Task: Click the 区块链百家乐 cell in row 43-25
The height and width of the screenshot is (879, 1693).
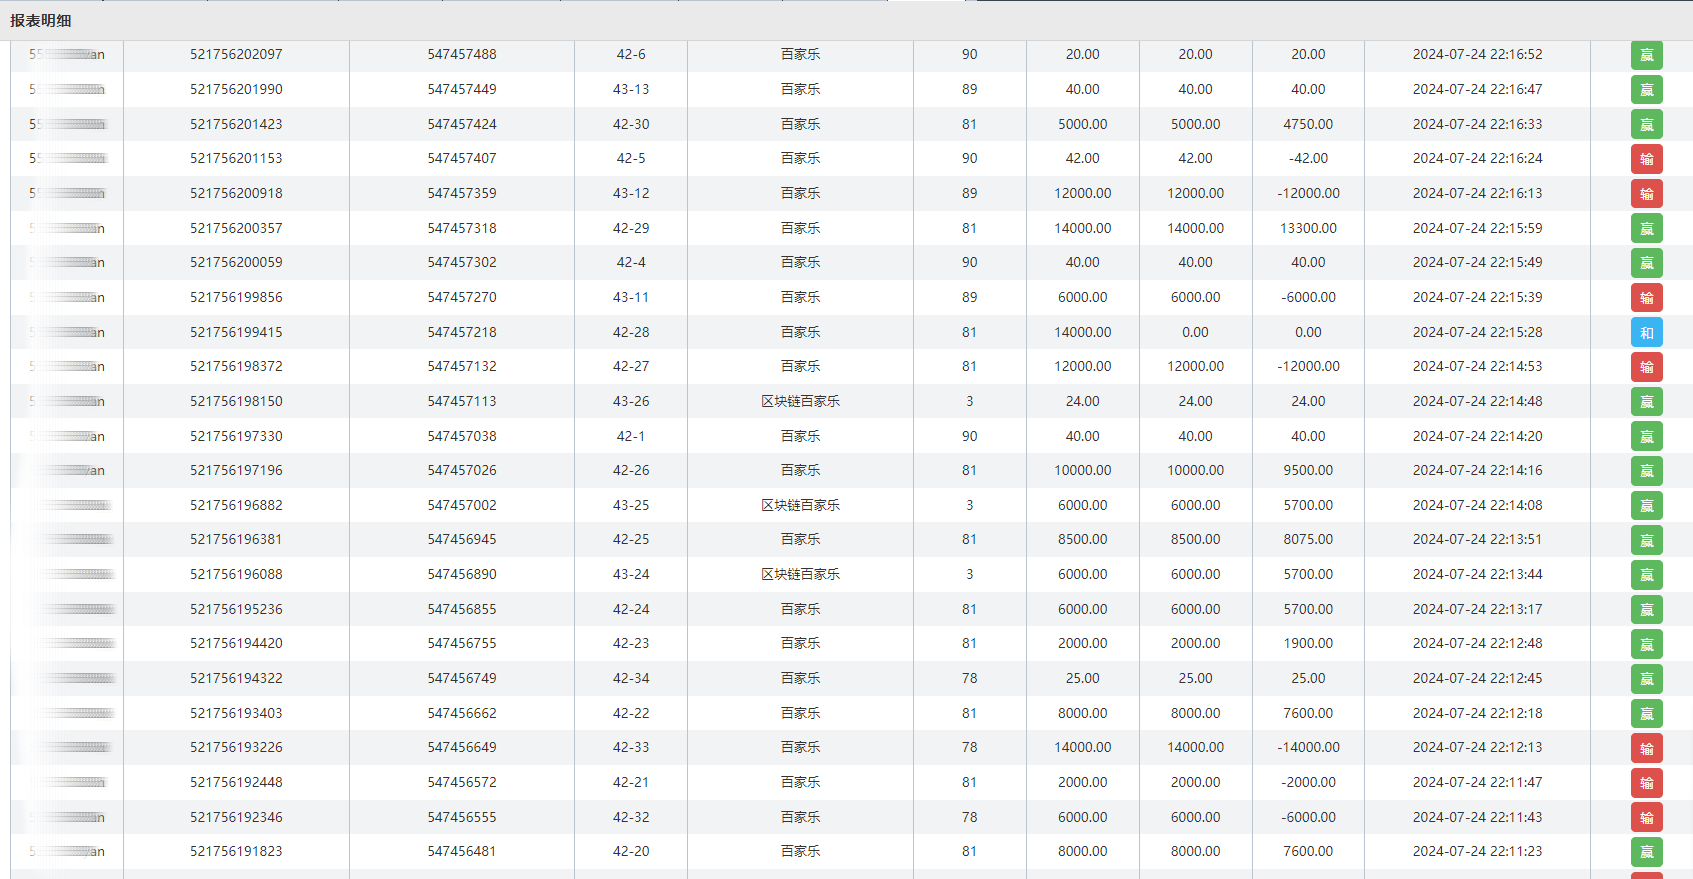Action: tap(800, 505)
